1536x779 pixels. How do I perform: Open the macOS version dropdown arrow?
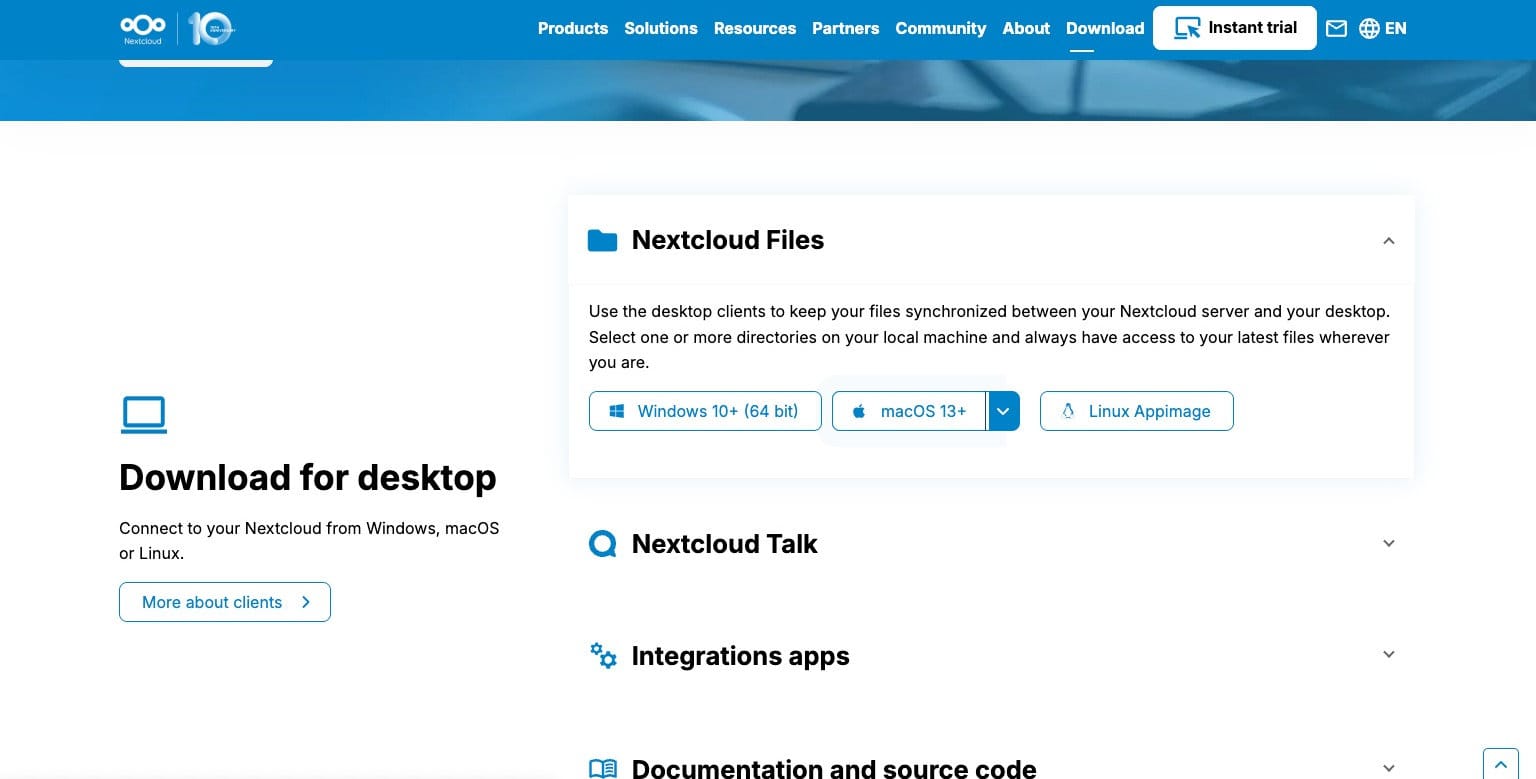coord(1003,411)
